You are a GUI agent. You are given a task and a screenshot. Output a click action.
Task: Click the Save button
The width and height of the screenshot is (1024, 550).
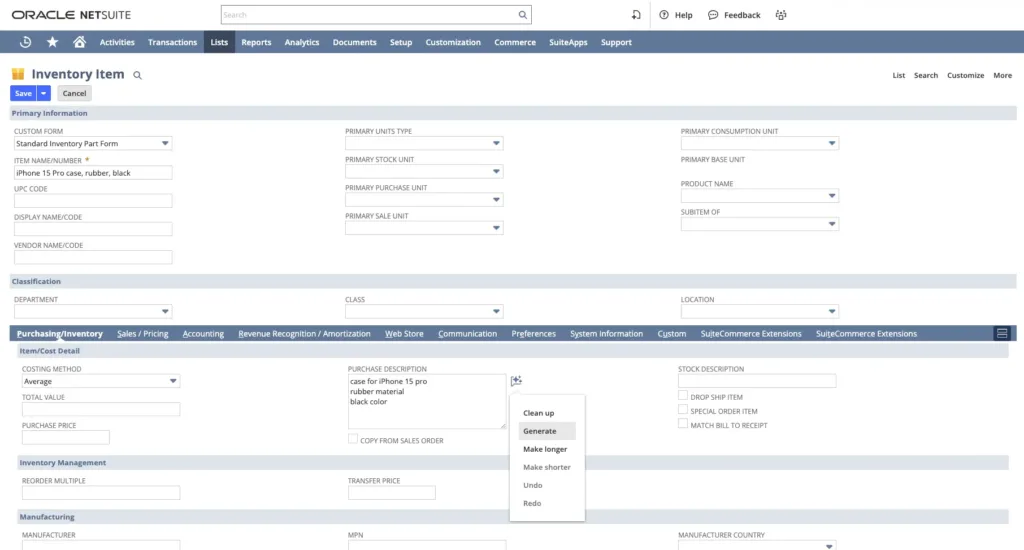tap(24, 93)
